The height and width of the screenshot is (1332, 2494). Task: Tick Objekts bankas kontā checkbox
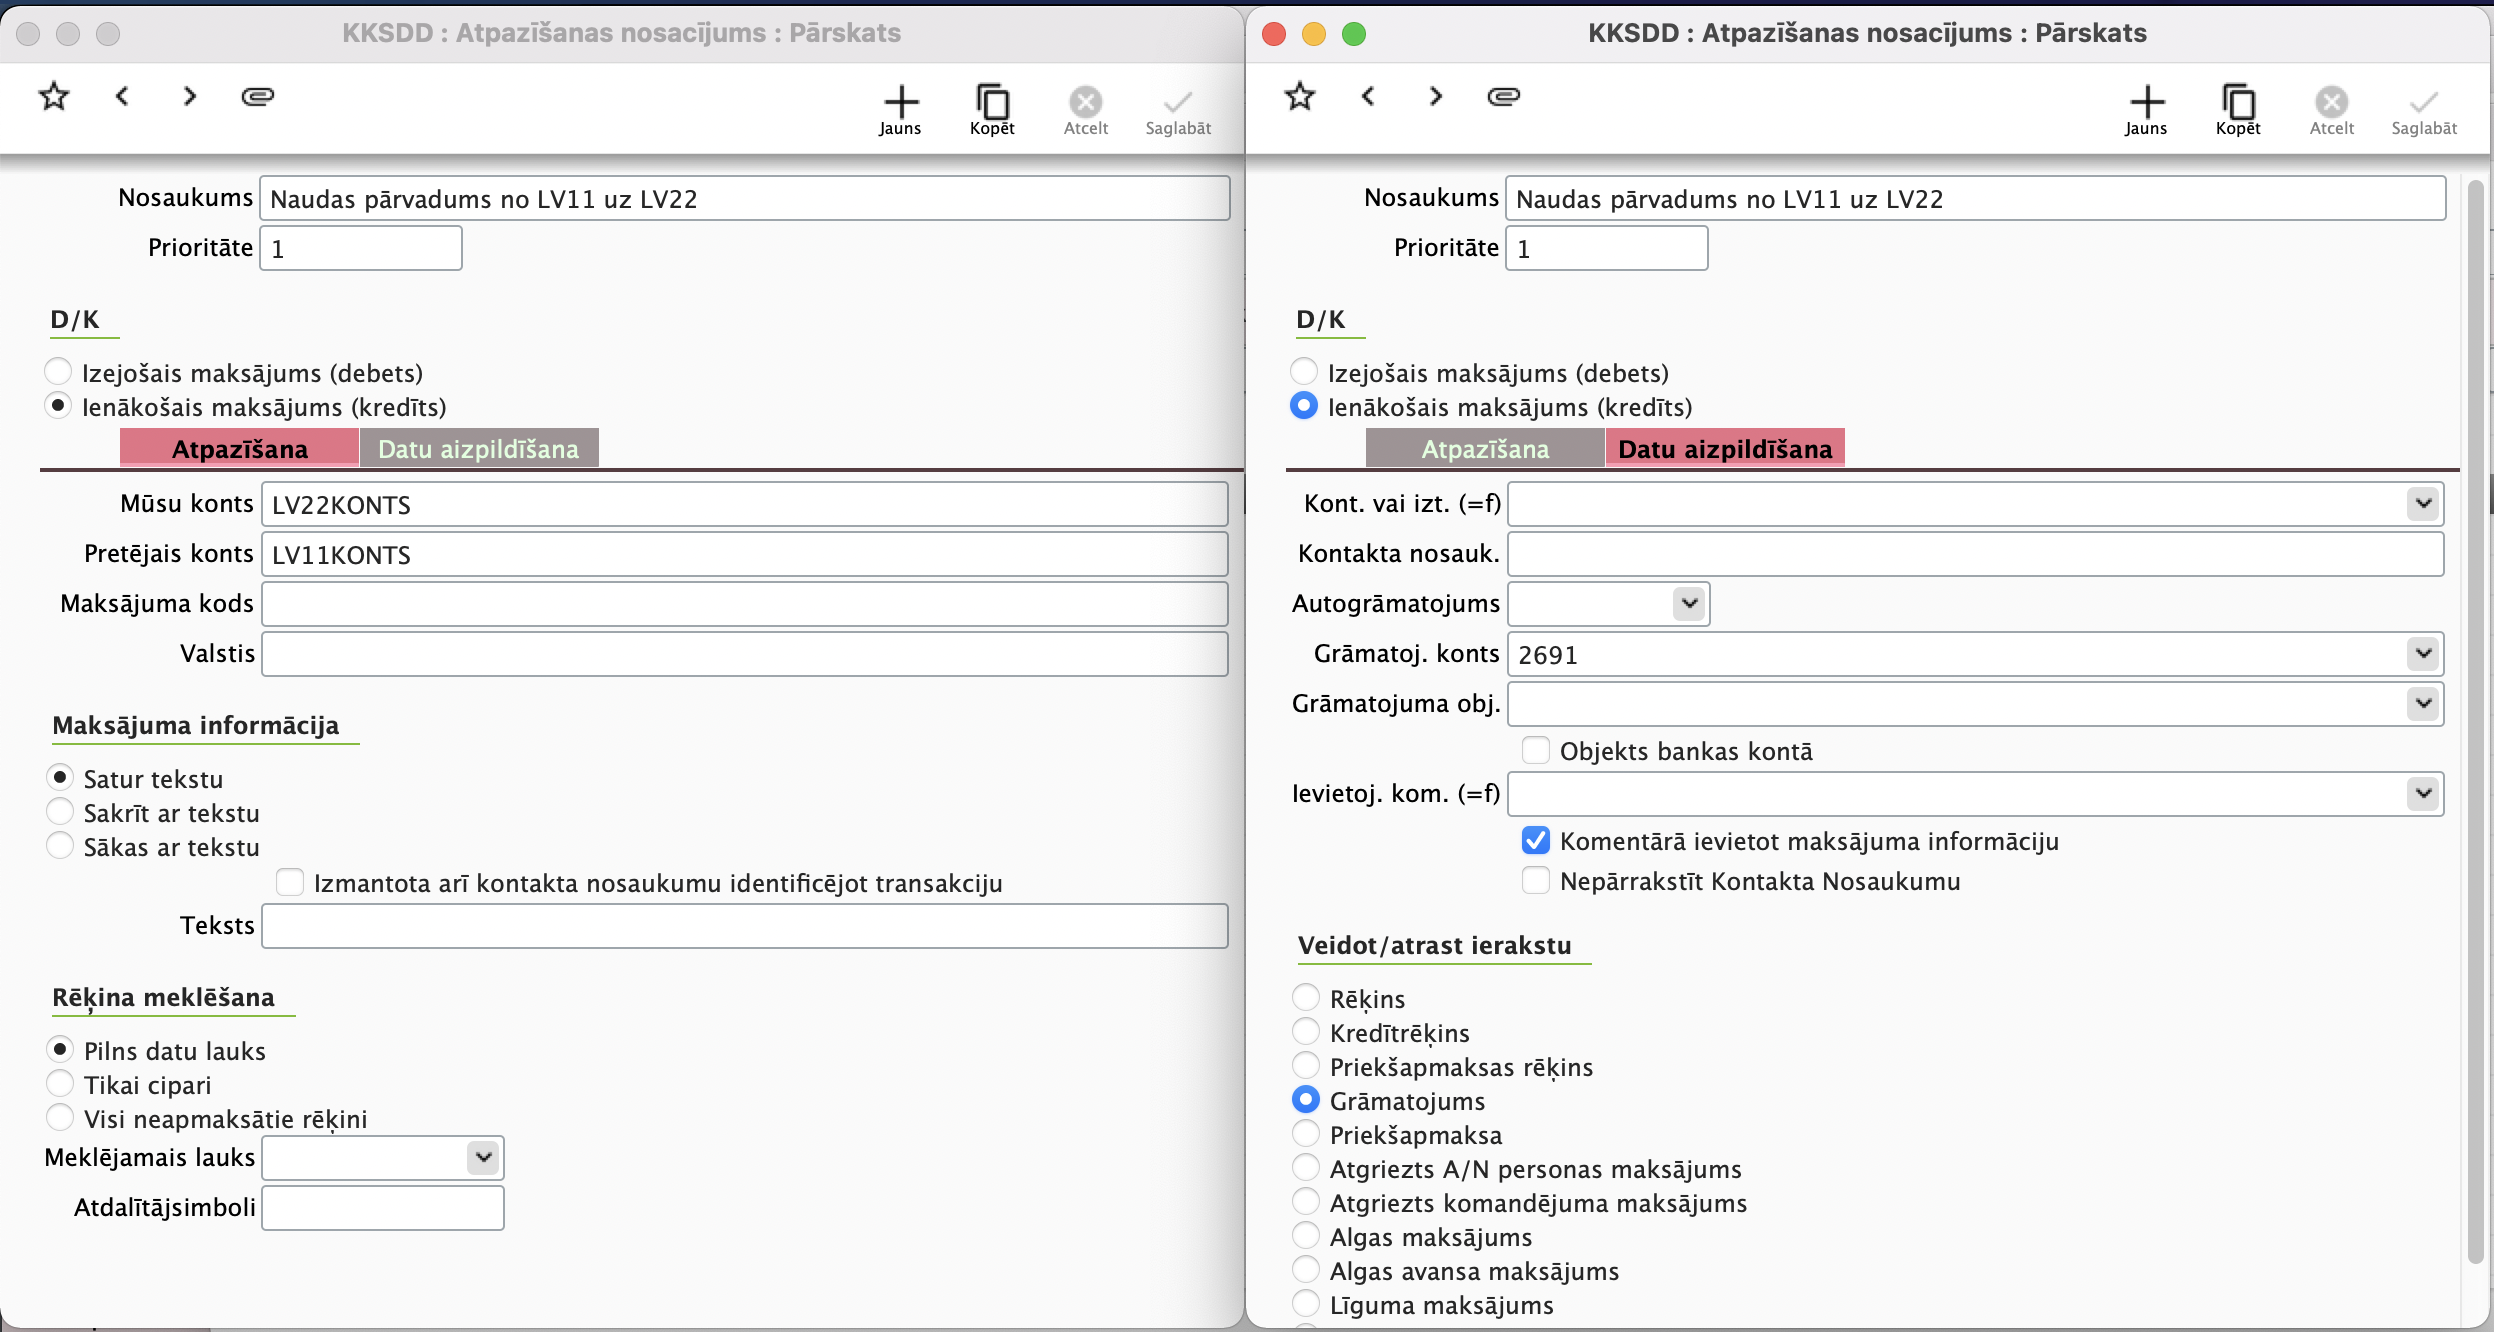tap(1536, 750)
